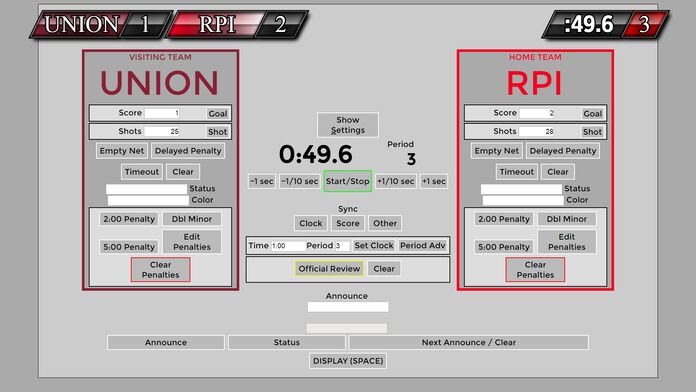Subtract one second with −1 sec
This screenshot has width=696, height=392.
click(x=262, y=182)
